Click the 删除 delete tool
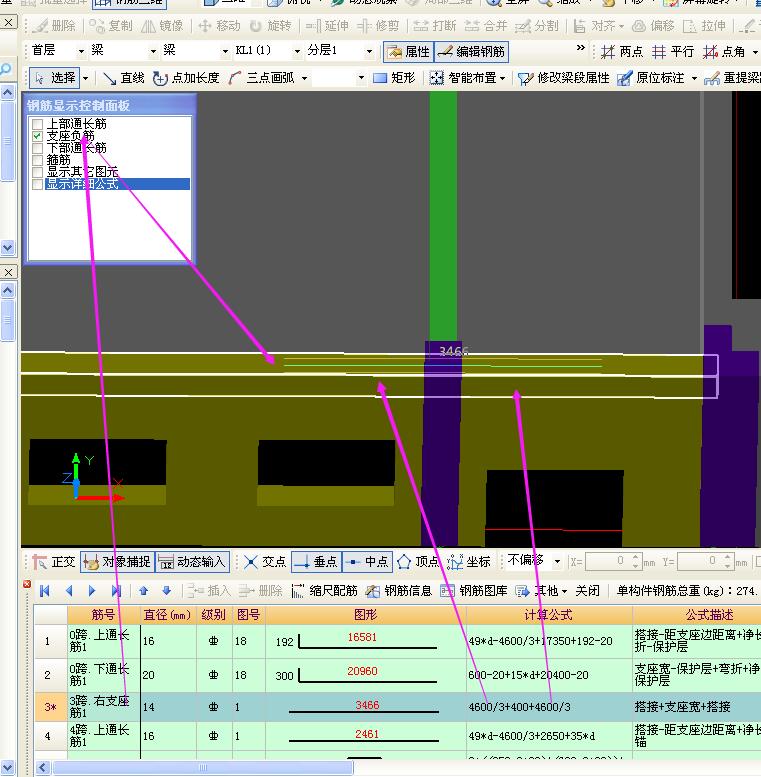Image resolution: width=761 pixels, height=777 pixels. 56,25
